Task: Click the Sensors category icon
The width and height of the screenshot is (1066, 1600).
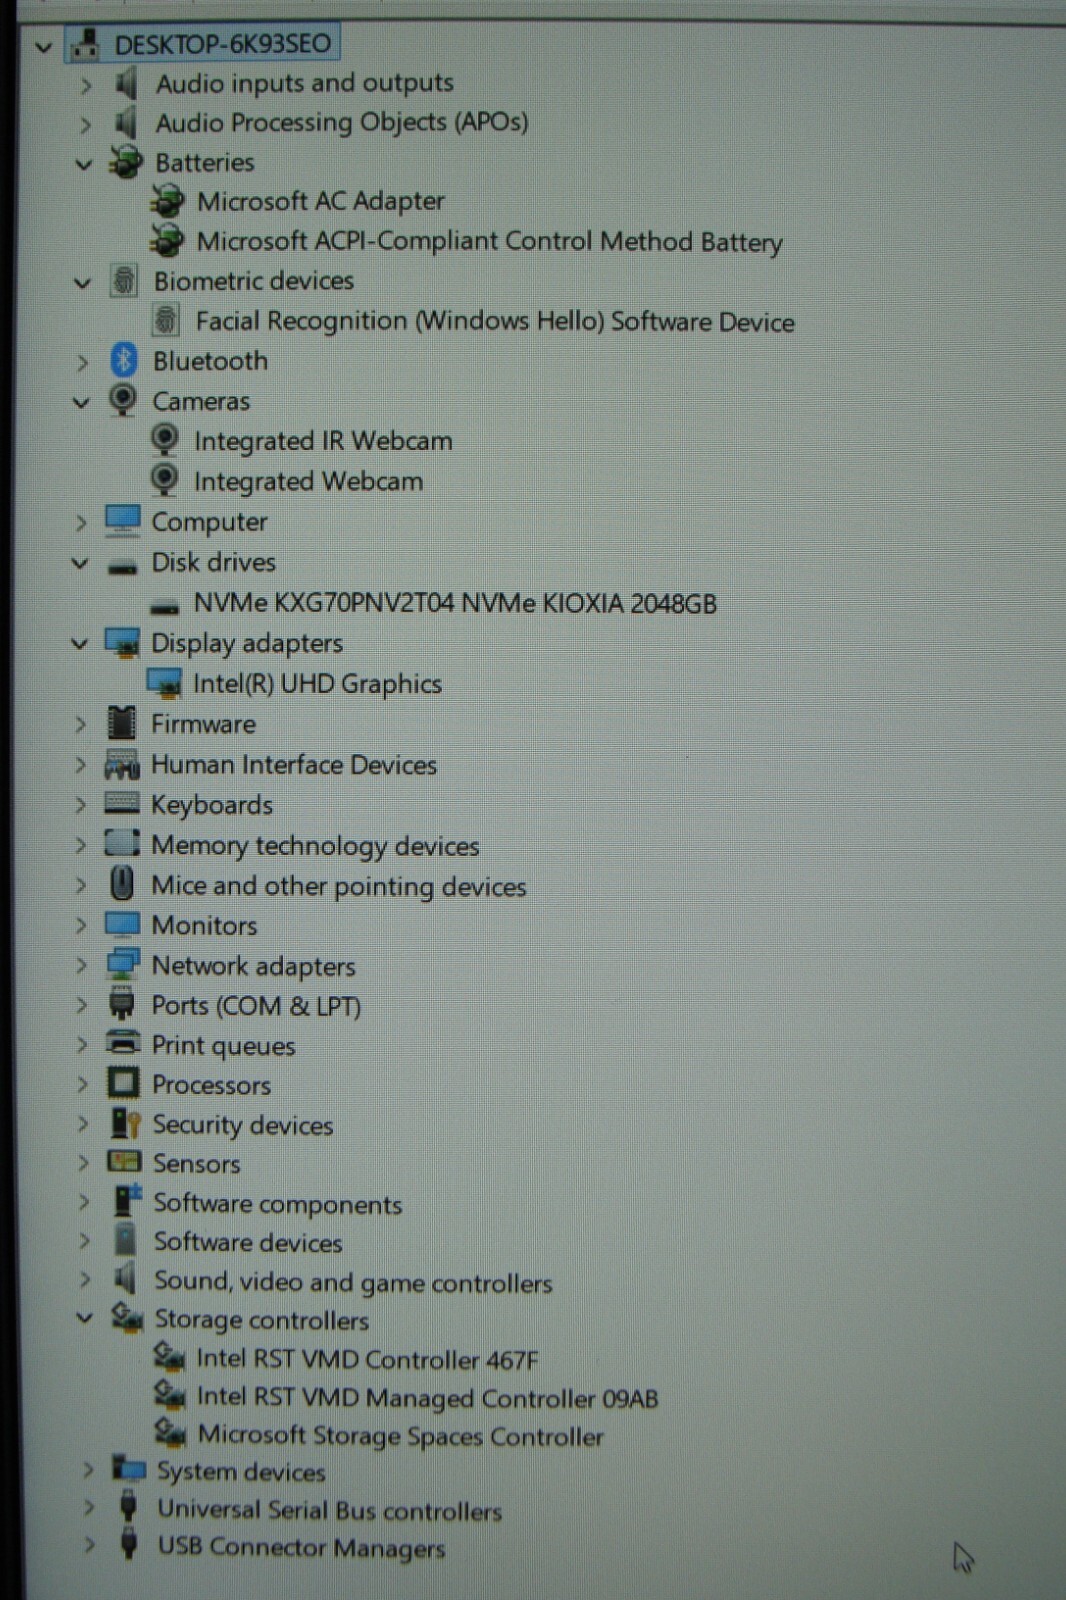Action: 124,1162
